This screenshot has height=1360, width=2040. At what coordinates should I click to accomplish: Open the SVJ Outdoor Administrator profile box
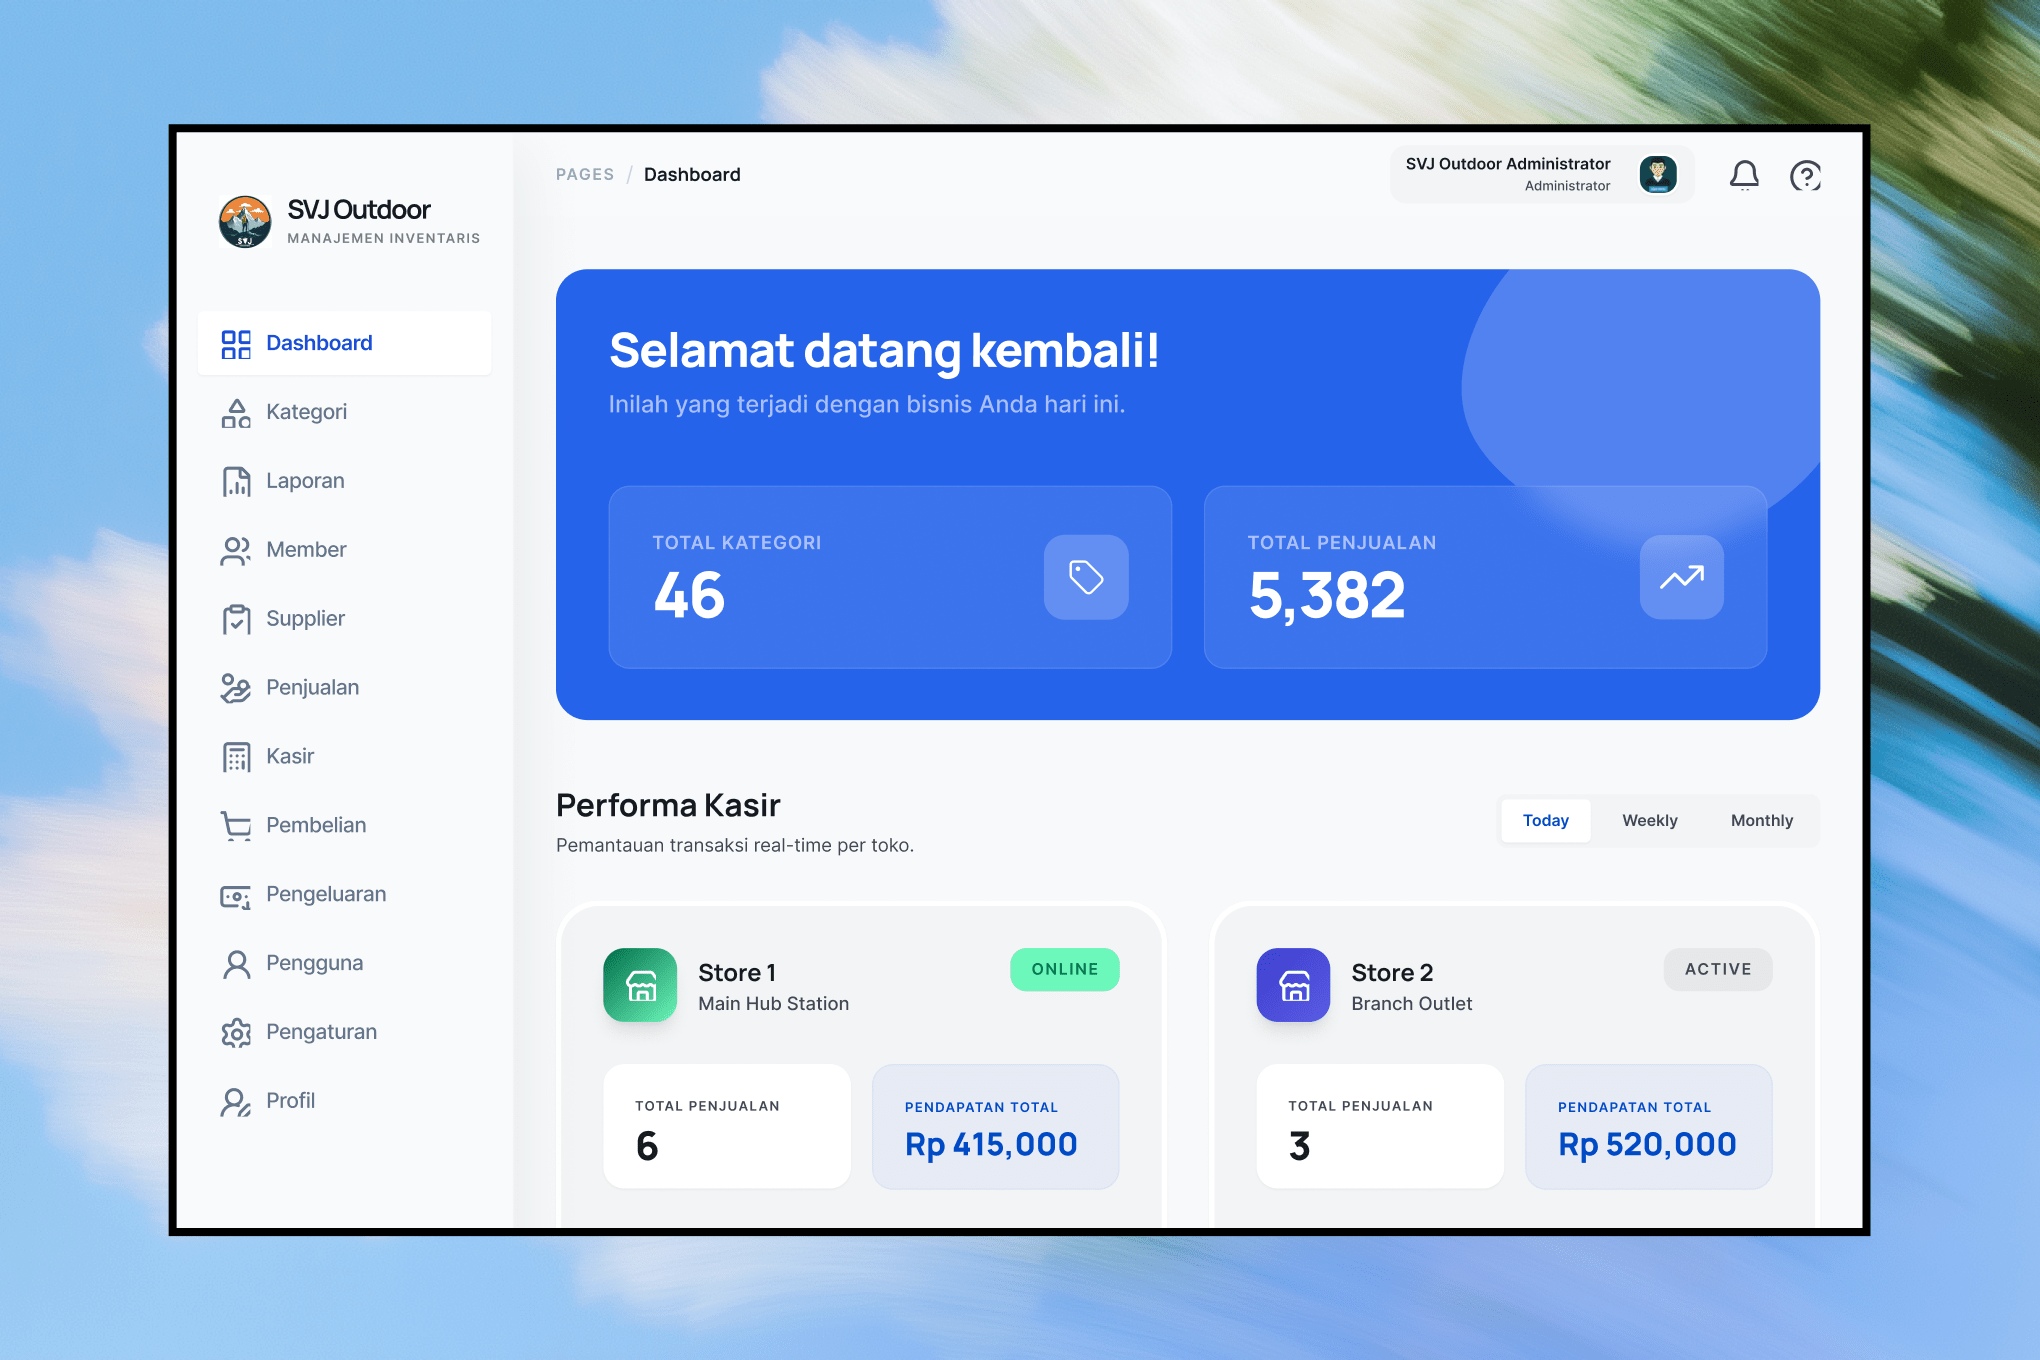pyautogui.click(x=1541, y=174)
